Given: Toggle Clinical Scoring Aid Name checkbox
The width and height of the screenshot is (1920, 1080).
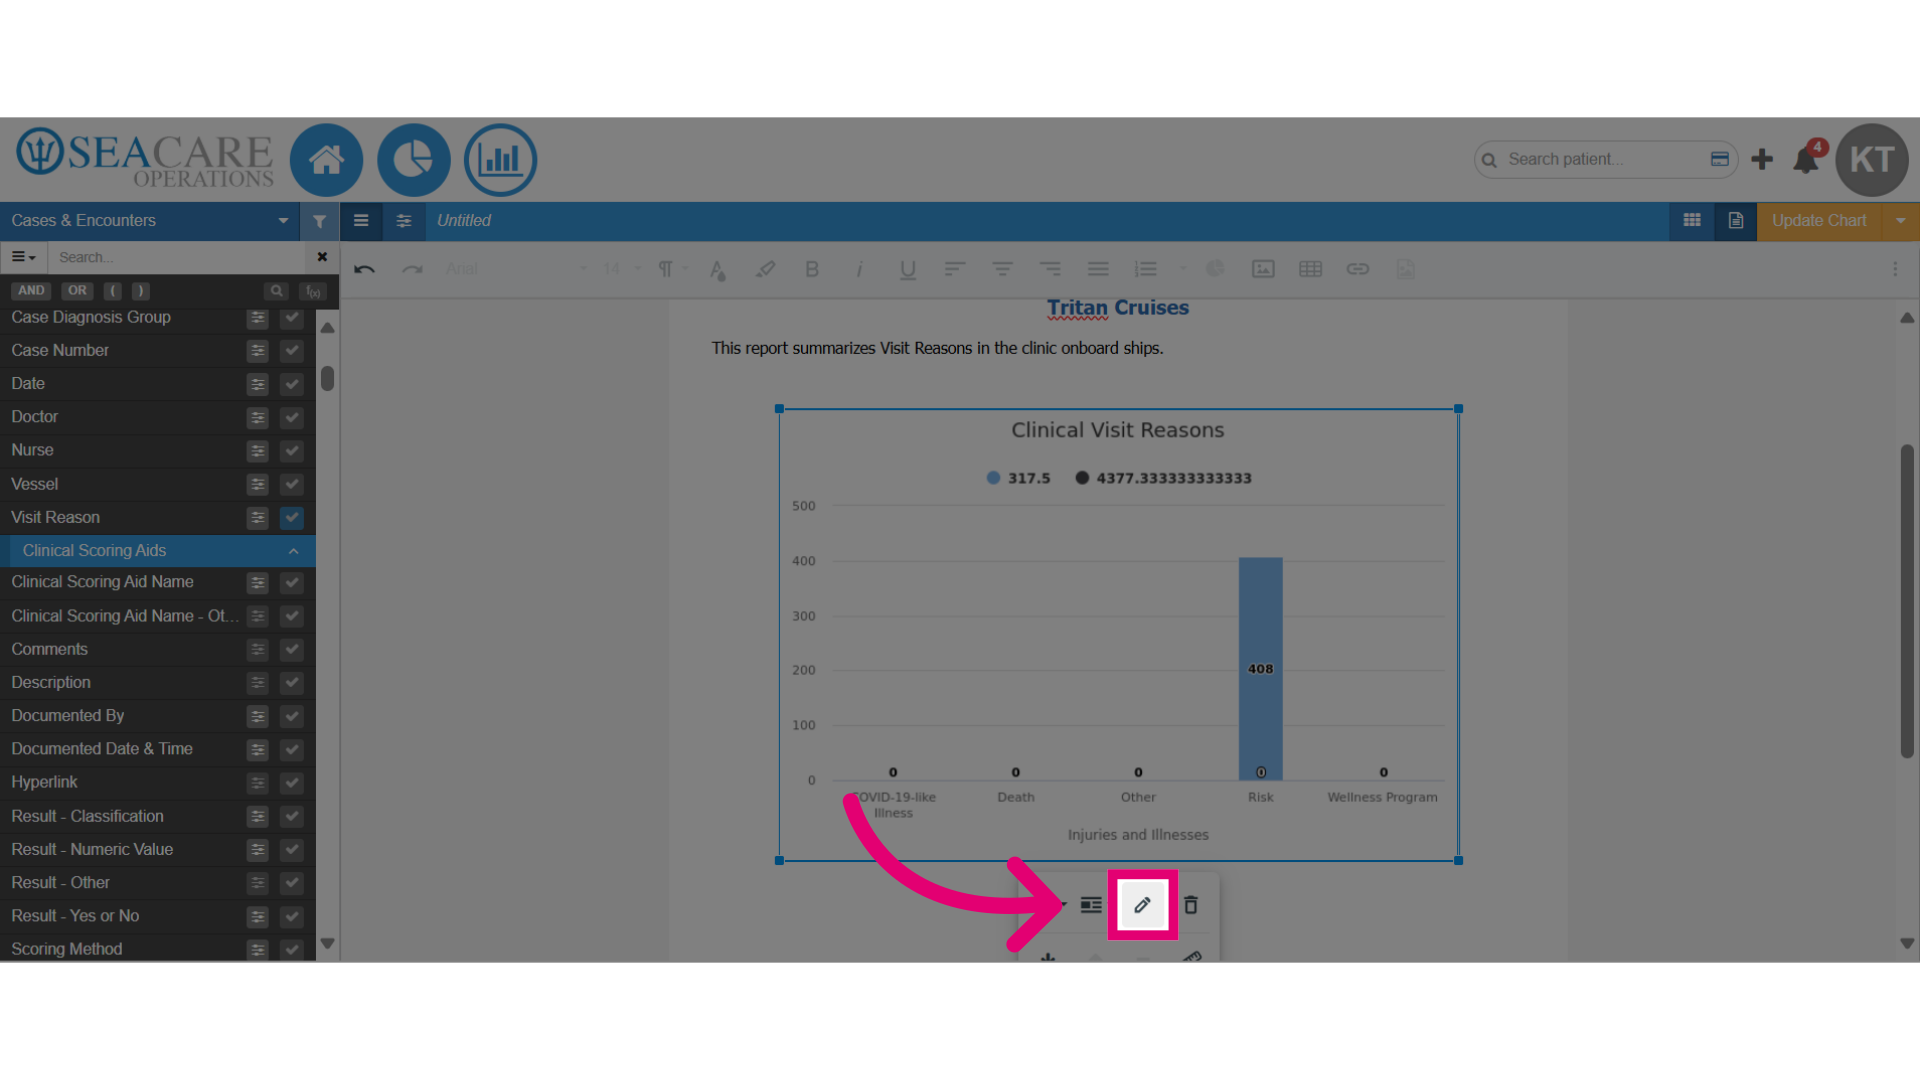Looking at the screenshot, I should [x=292, y=583].
